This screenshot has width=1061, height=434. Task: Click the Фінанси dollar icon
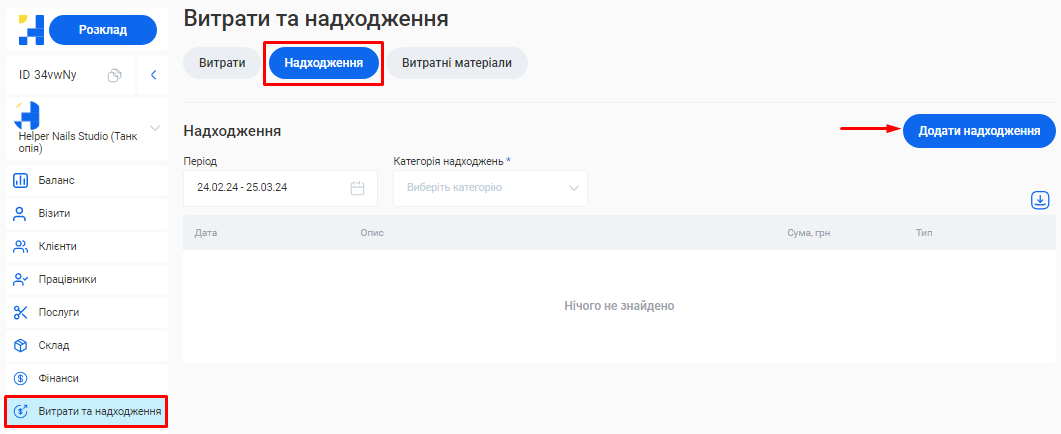coord(20,379)
